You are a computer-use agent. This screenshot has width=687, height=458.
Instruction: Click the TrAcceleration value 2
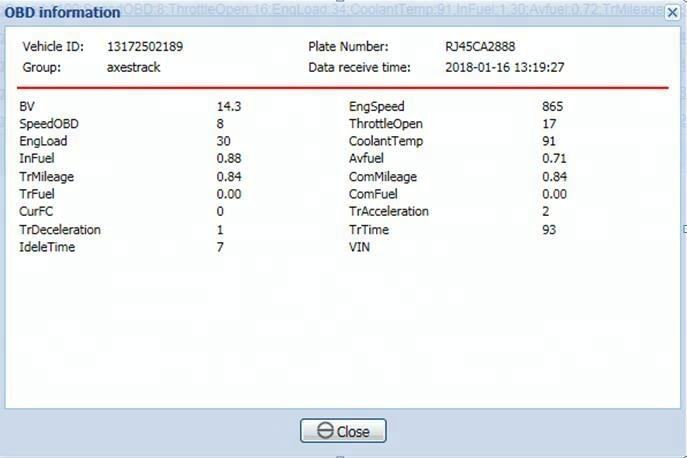pyautogui.click(x=545, y=211)
